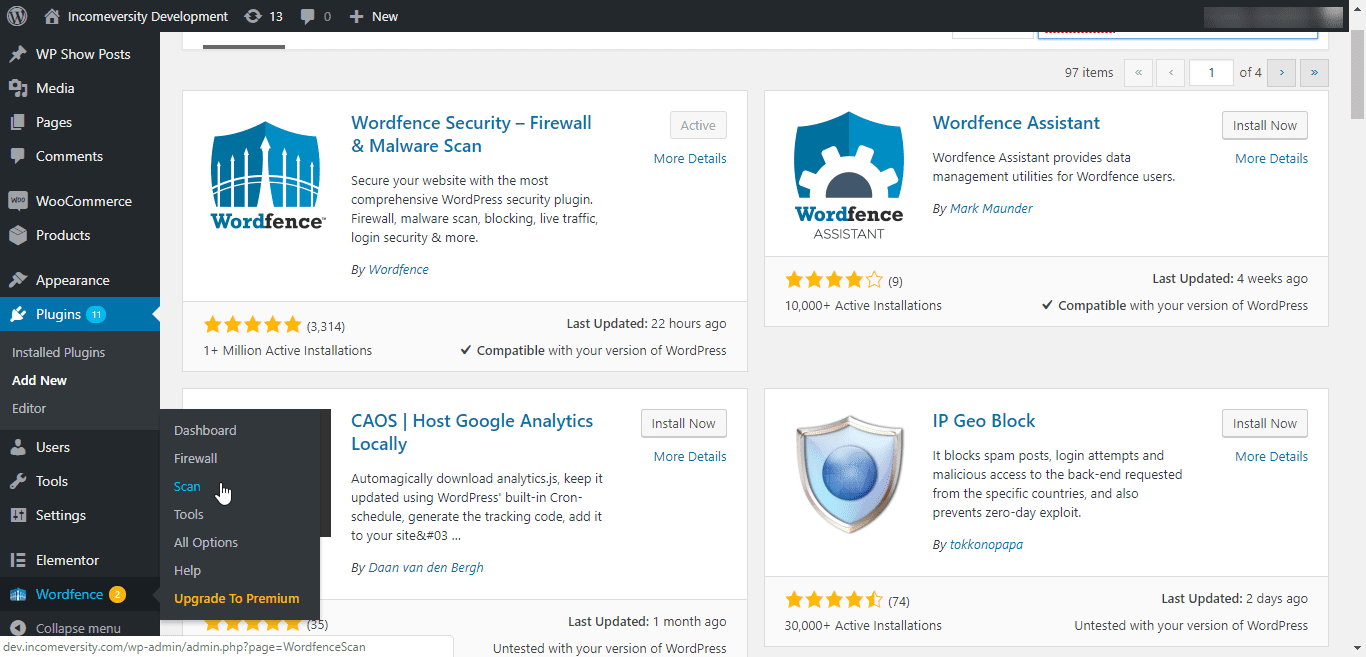Open the Wordfence Assistant plugin logo

pos(848,175)
